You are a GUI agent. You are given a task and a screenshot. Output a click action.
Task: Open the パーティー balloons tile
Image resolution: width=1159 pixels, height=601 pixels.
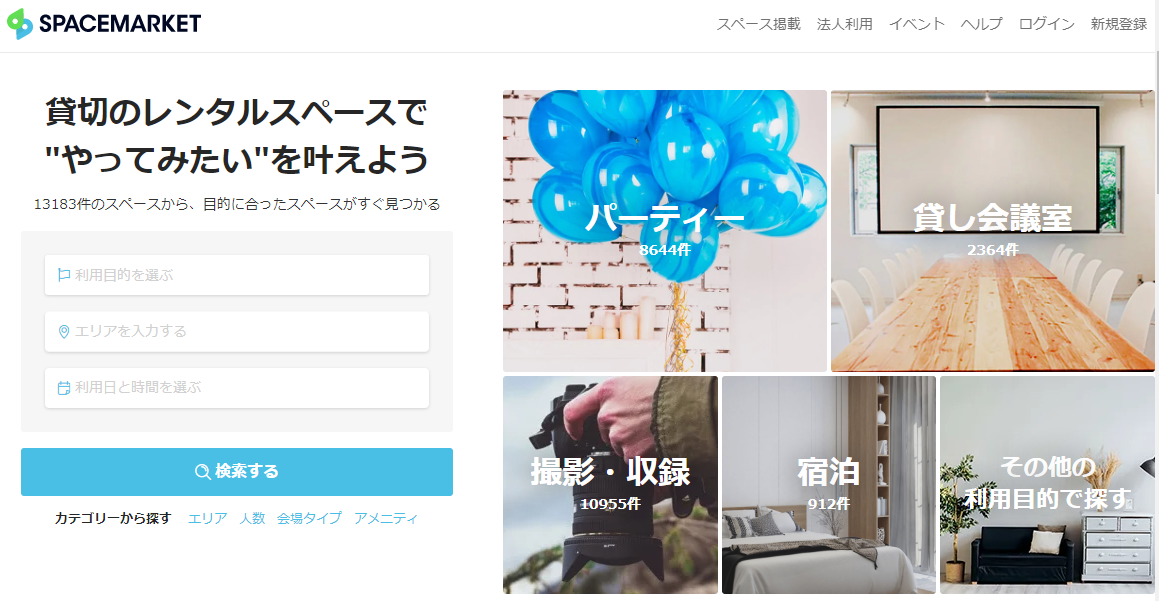click(x=665, y=231)
